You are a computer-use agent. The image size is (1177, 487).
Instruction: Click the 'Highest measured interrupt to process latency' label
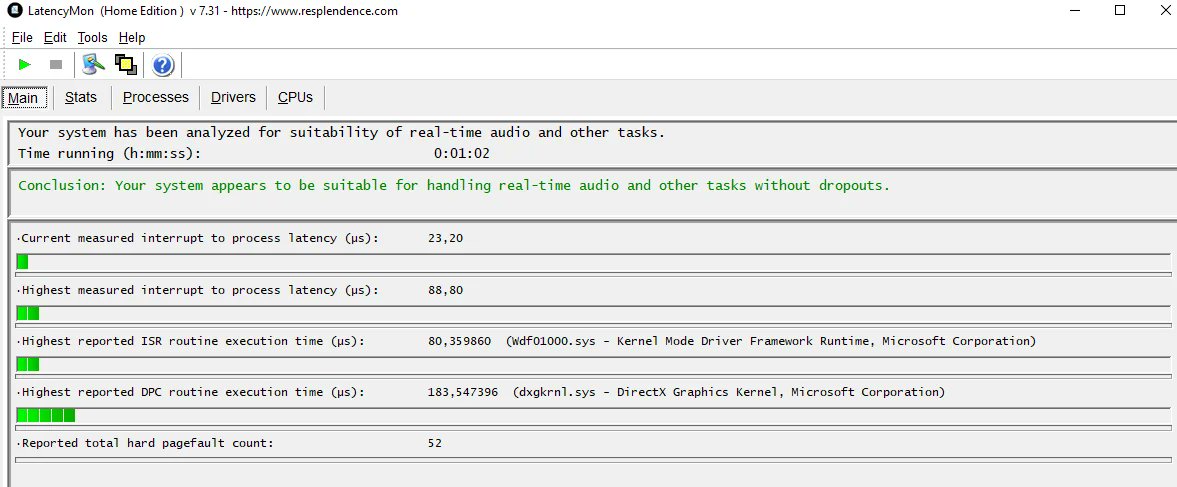pos(200,290)
